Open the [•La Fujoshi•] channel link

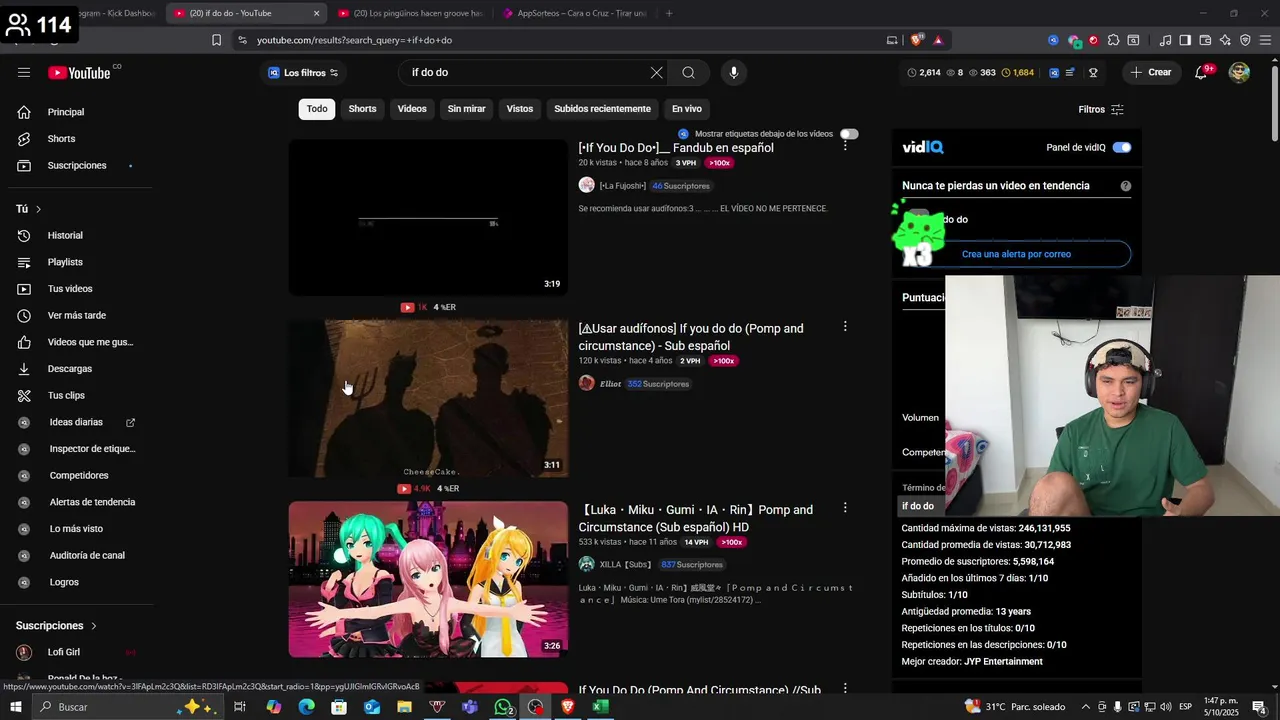pyautogui.click(x=622, y=186)
